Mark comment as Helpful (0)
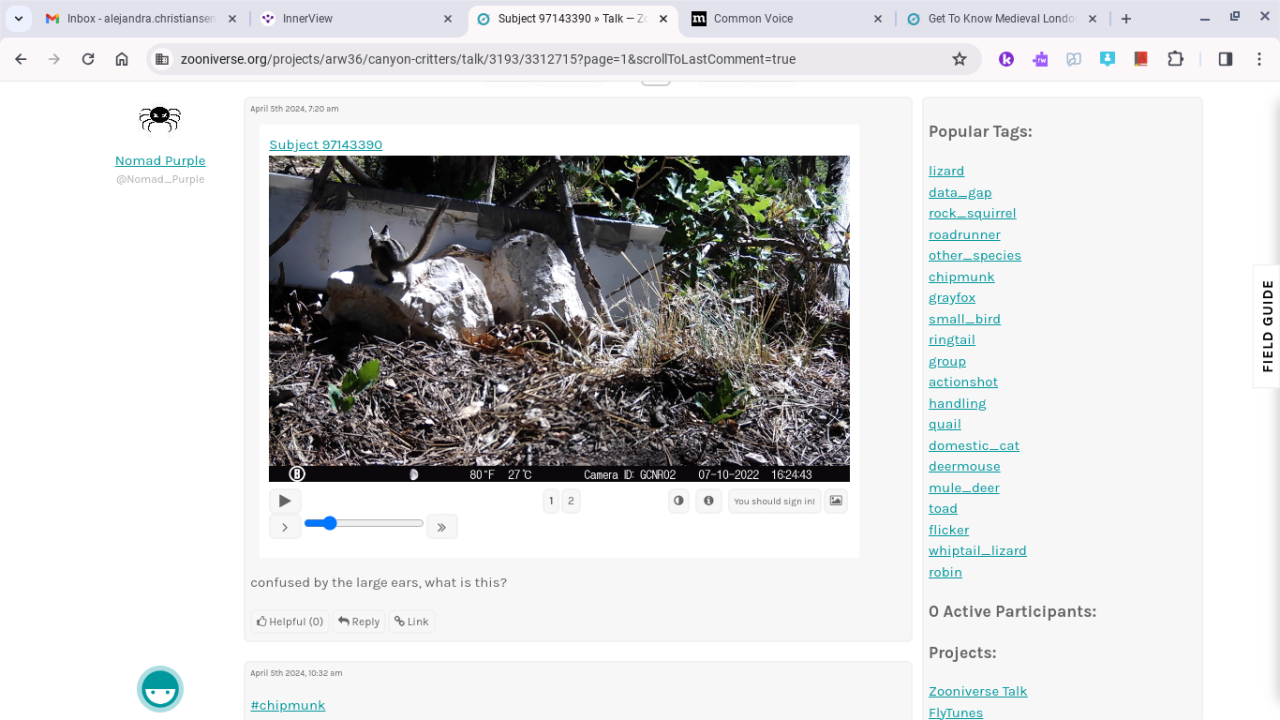The width and height of the screenshot is (1280, 720). coord(290,622)
